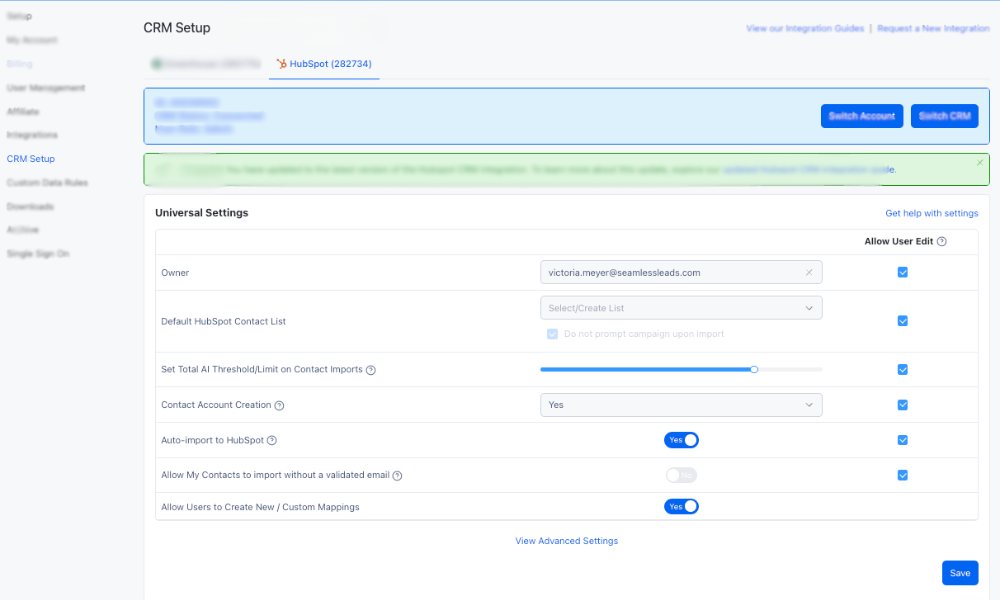Click help icon beside Auto-import to HubSpot
The height and width of the screenshot is (600, 1000).
[x=272, y=441]
